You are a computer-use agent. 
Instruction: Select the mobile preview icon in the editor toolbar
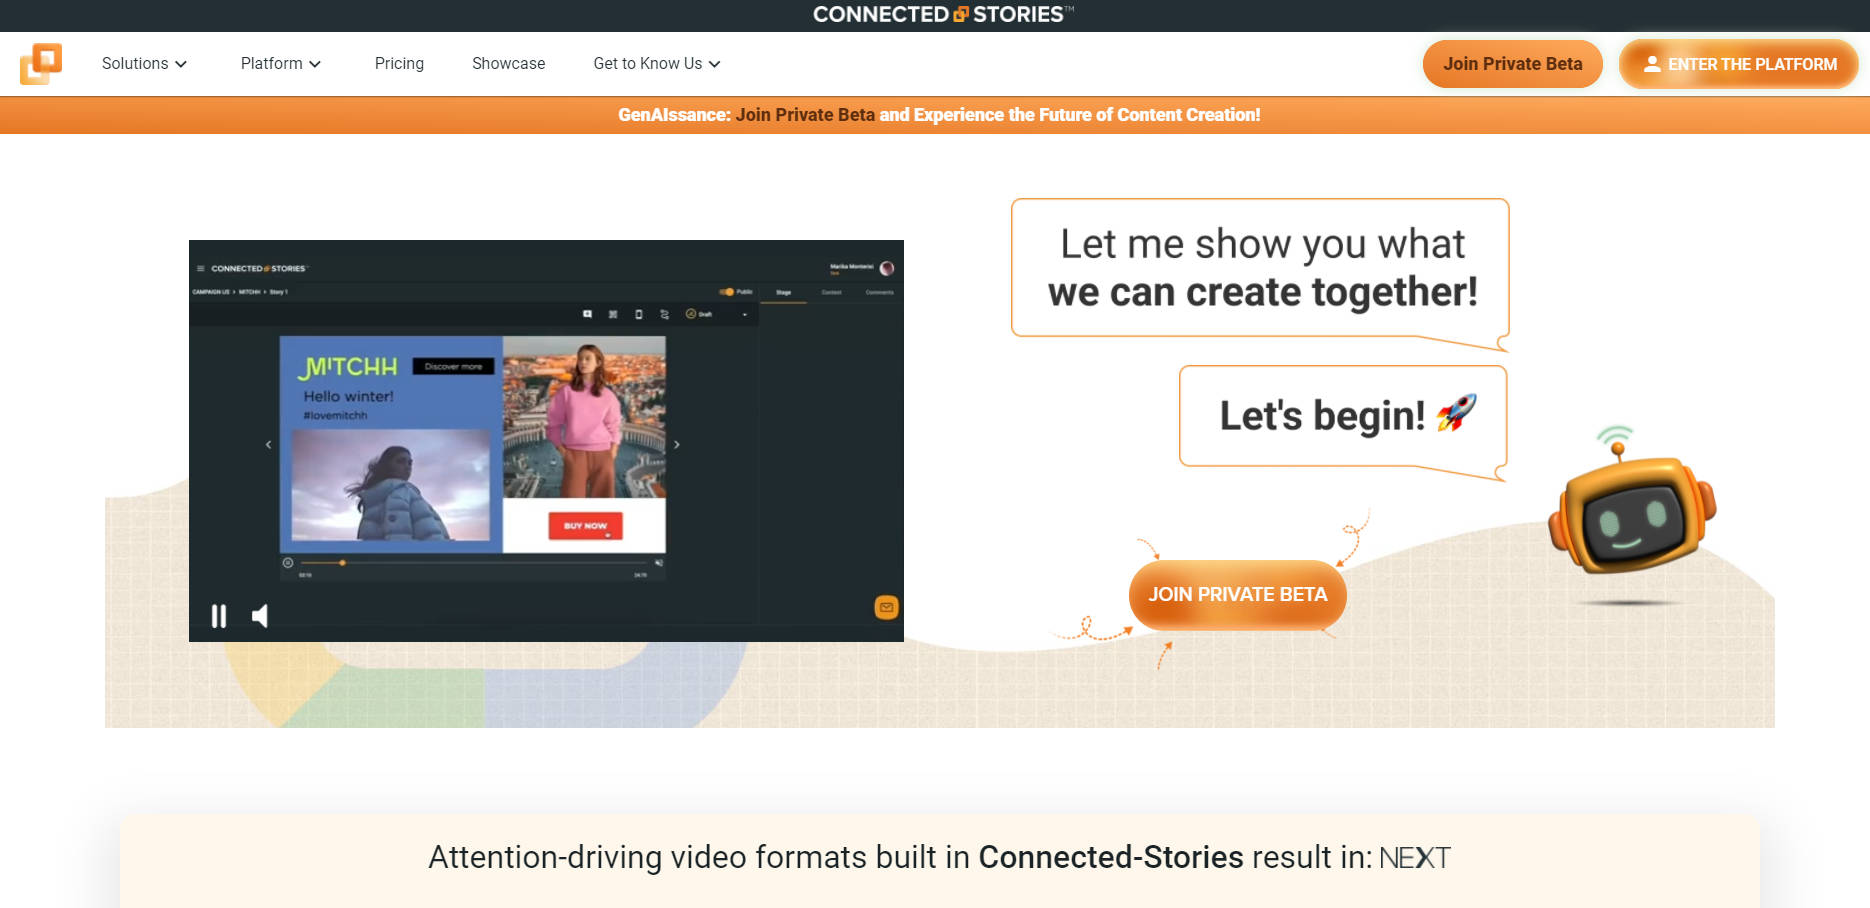tap(639, 314)
